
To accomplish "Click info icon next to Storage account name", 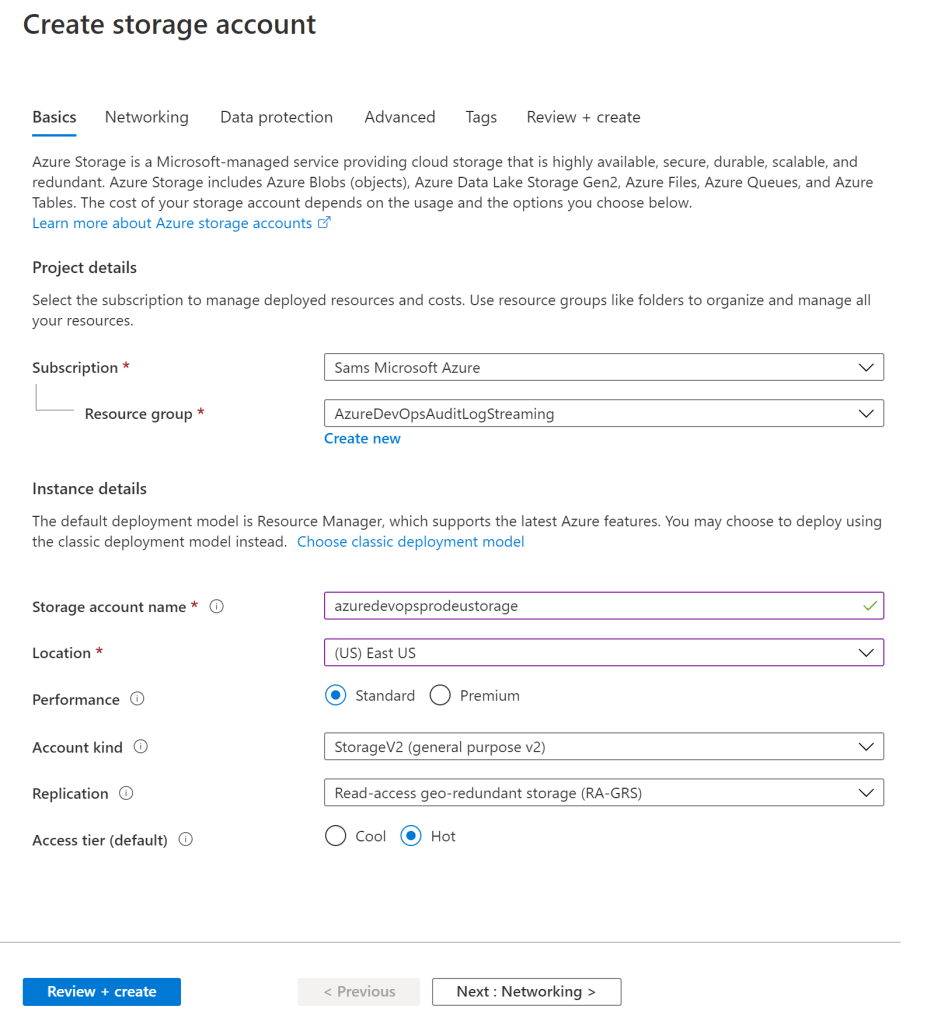I will coord(217,607).
